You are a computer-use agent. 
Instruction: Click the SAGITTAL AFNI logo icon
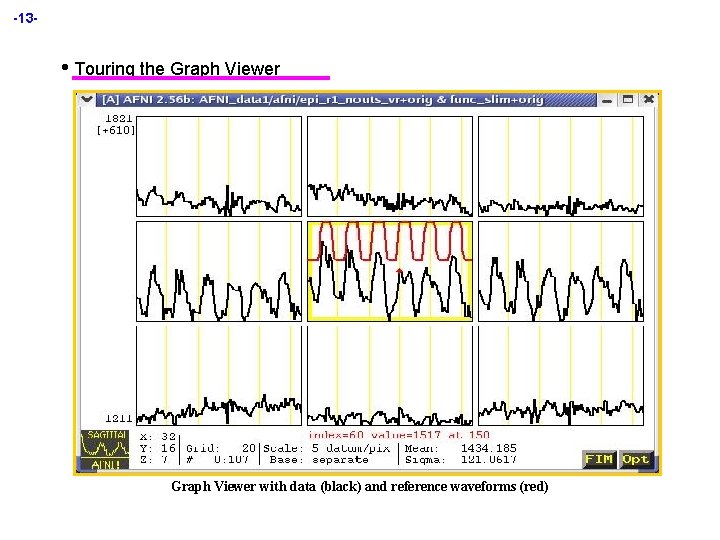(105, 450)
